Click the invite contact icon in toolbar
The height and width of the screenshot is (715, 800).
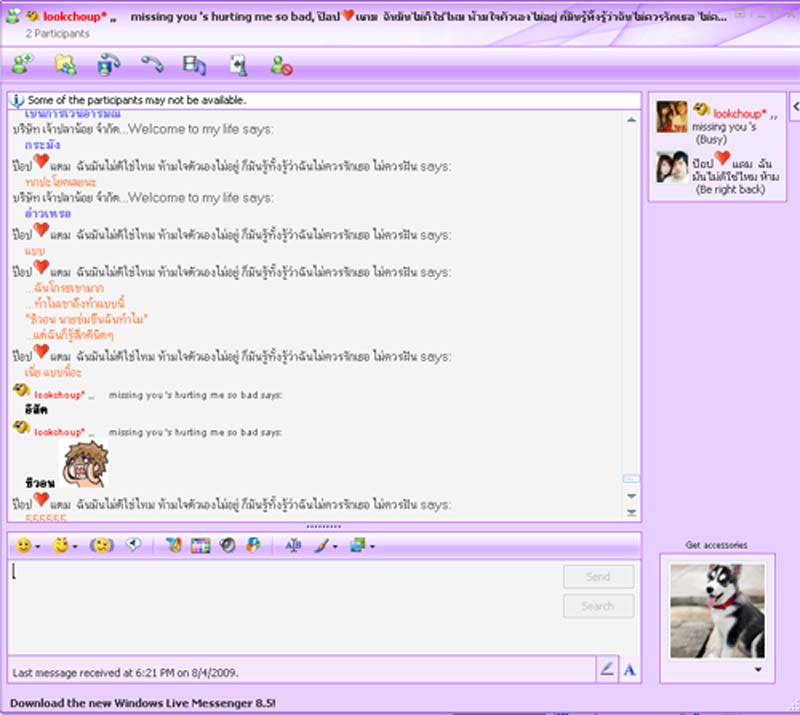[20, 65]
